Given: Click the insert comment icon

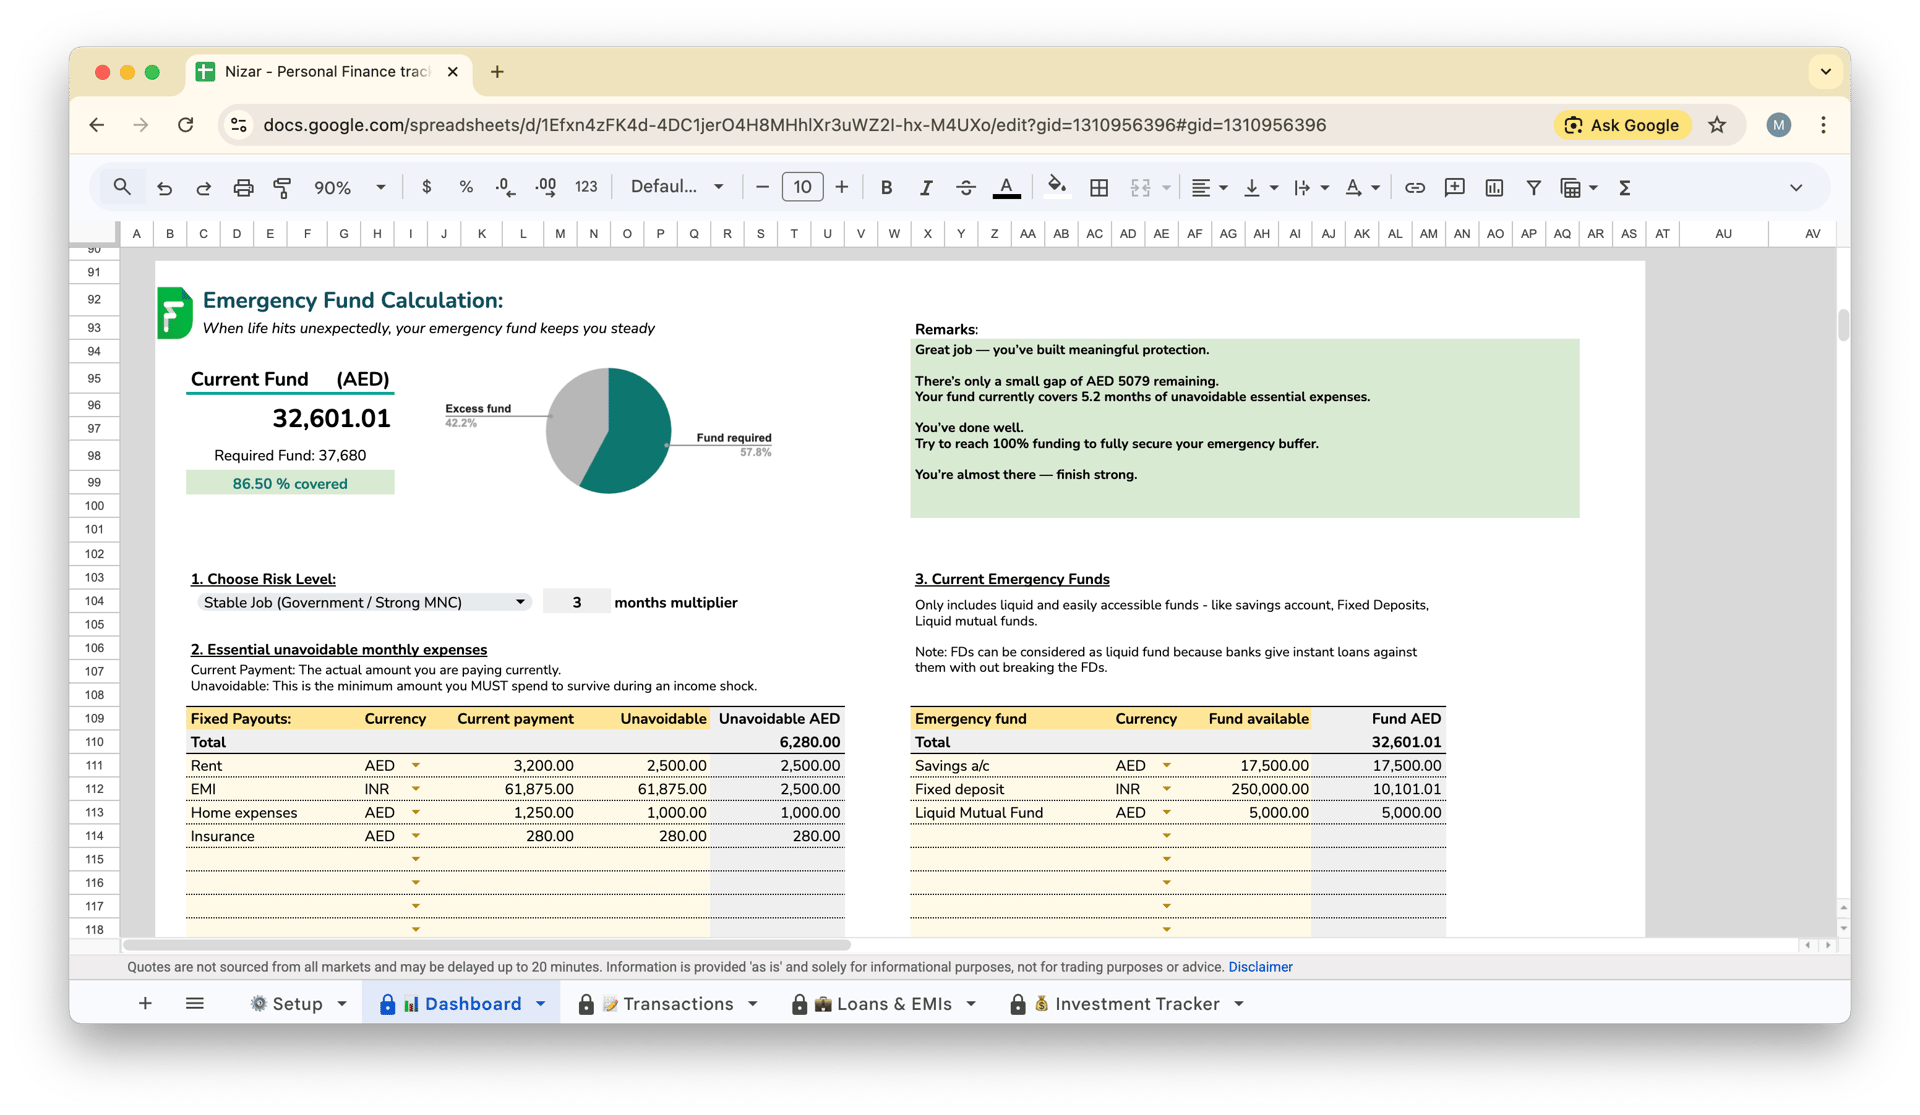Looking at the screenshot, I should [1455, 187].
